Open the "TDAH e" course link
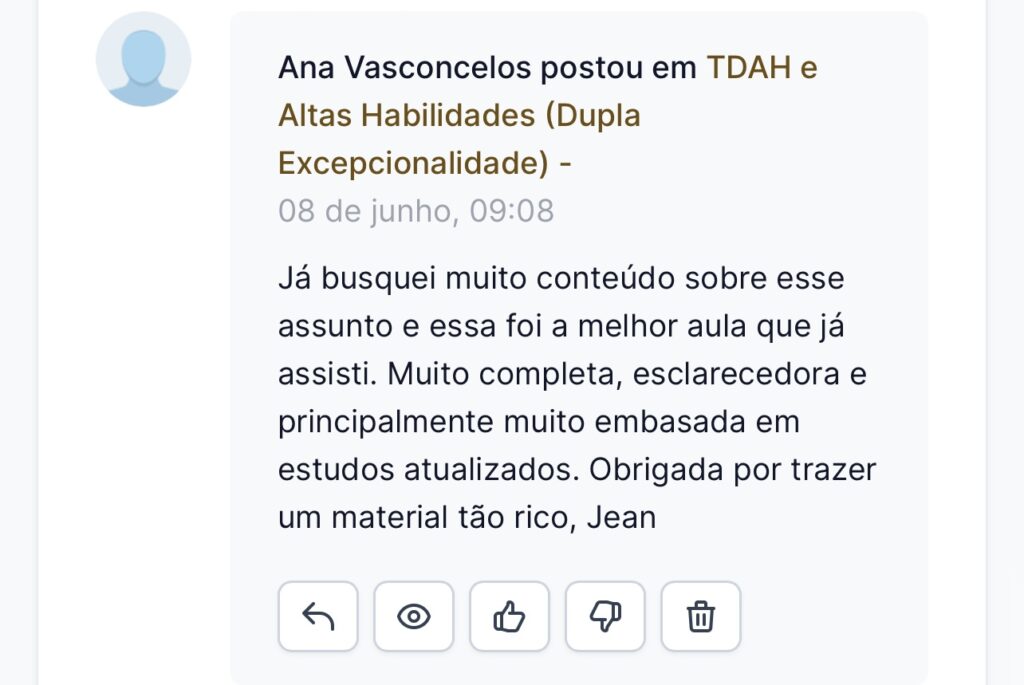 pos(762,67)
